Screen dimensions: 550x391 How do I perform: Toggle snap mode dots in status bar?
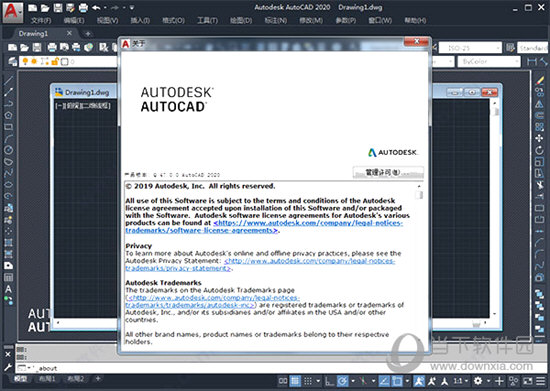point(308,381)
